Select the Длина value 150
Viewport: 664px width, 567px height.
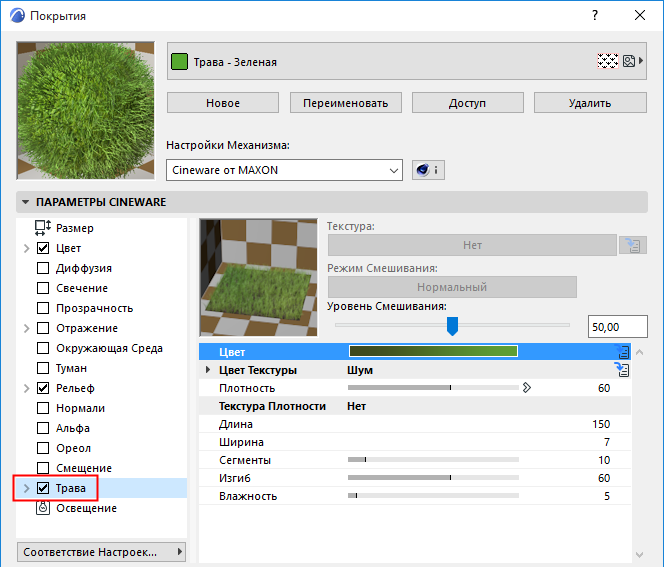coord(601,424)
